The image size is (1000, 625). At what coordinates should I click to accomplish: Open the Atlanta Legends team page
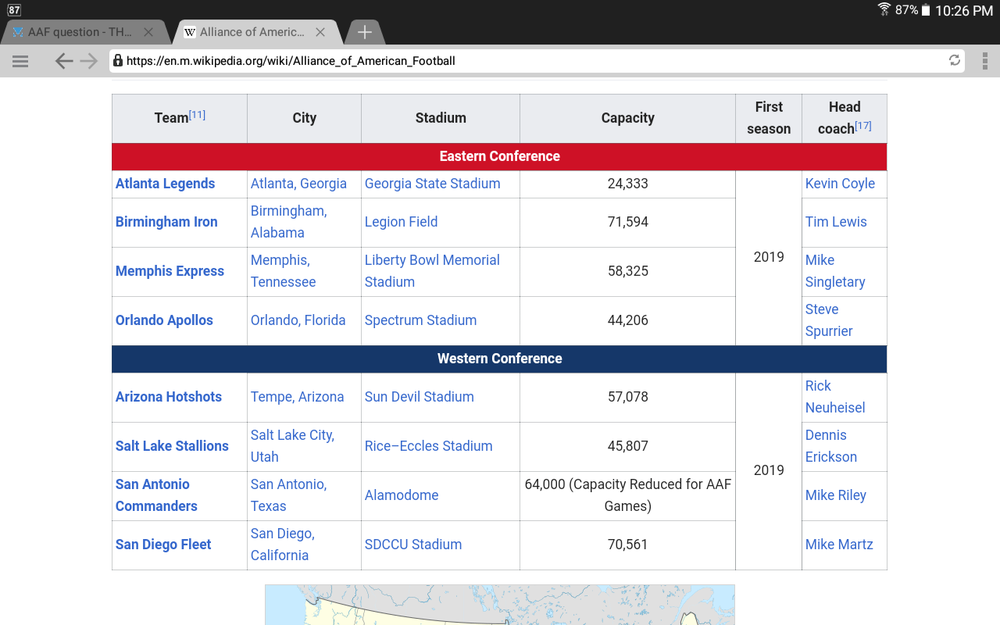pos(165,184)
